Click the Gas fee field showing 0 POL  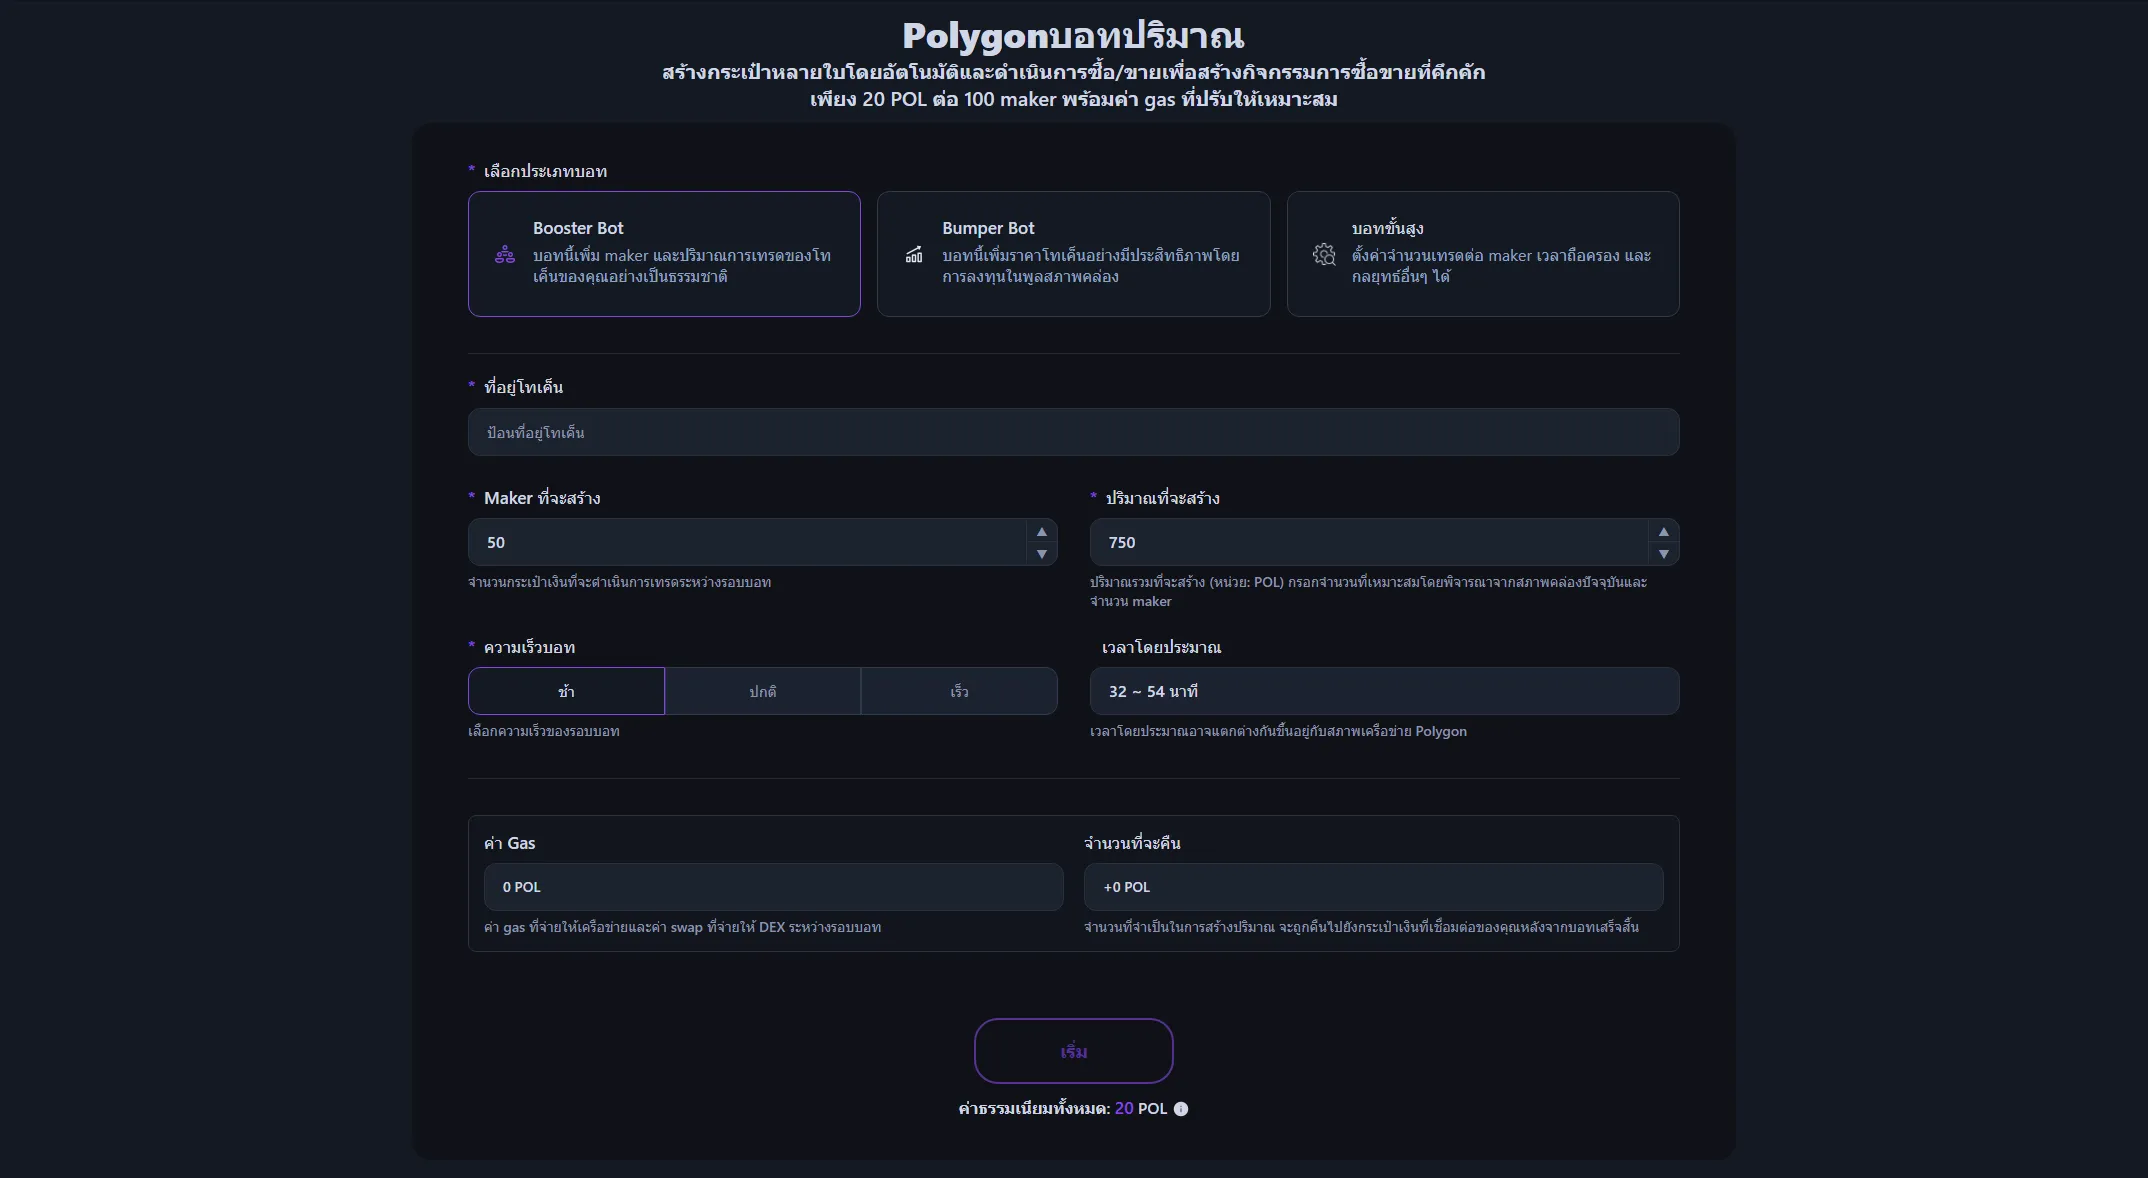point(772,887)
